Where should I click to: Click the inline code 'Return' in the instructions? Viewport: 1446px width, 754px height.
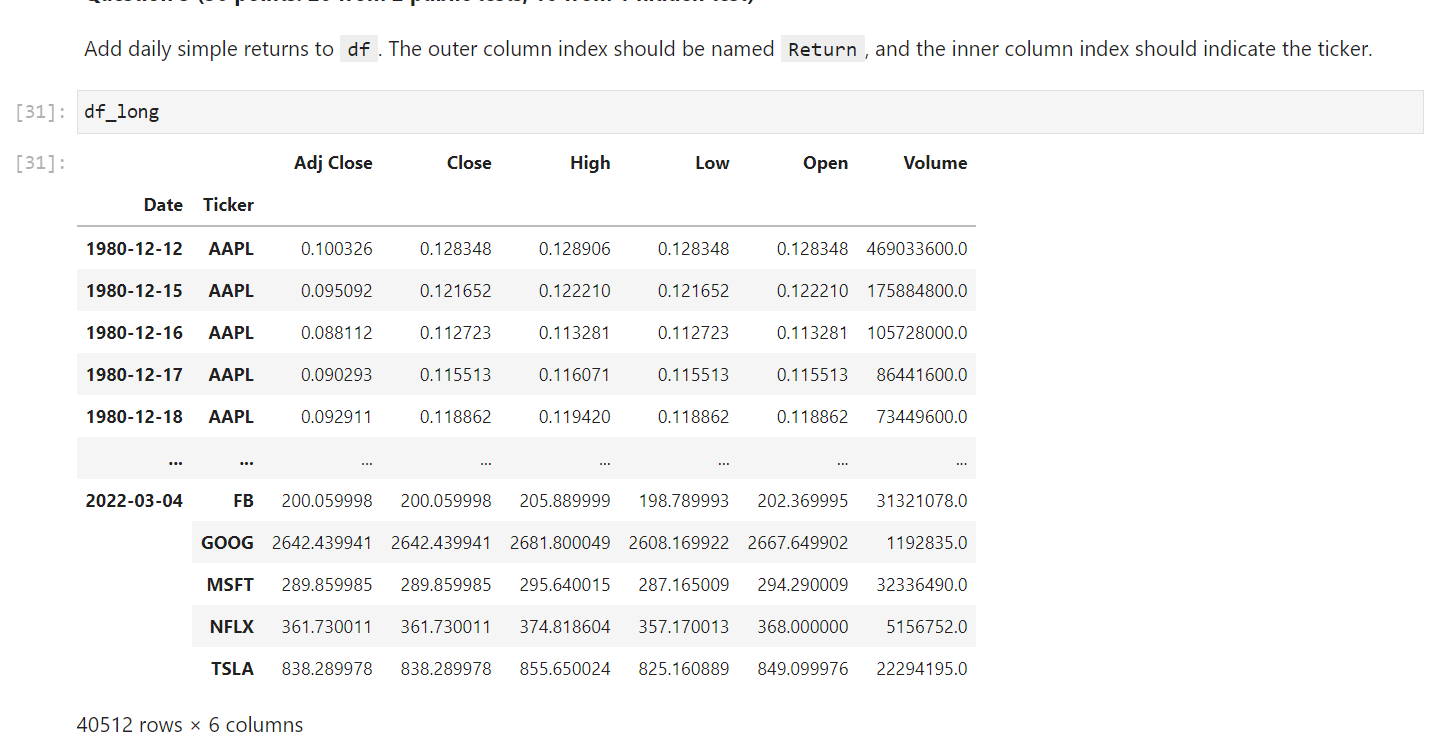pos(822,49)
